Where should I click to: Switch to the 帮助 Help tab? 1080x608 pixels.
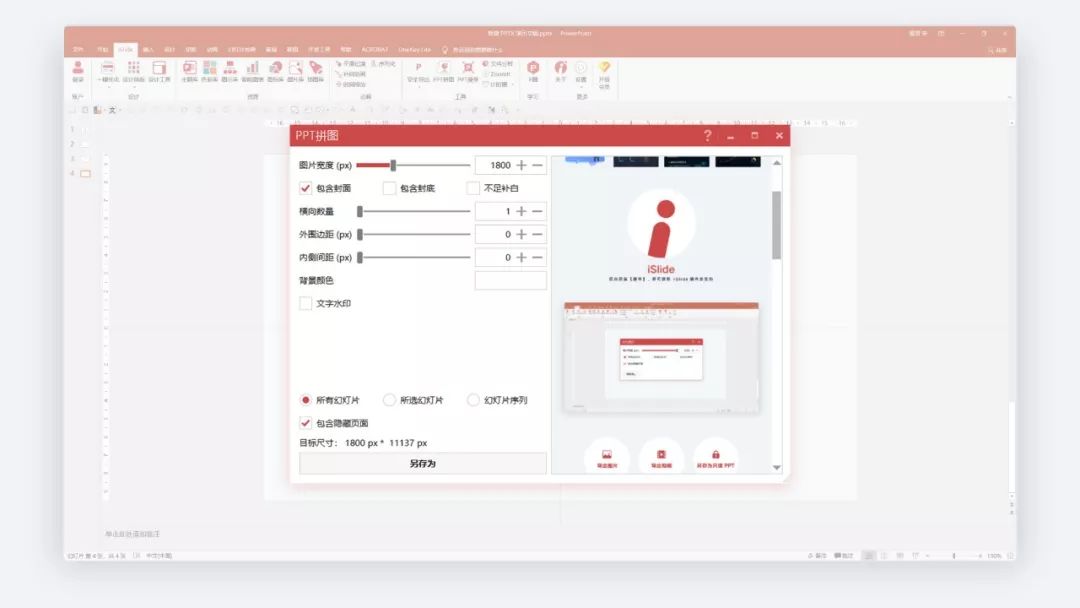click(x=346, y=50)
